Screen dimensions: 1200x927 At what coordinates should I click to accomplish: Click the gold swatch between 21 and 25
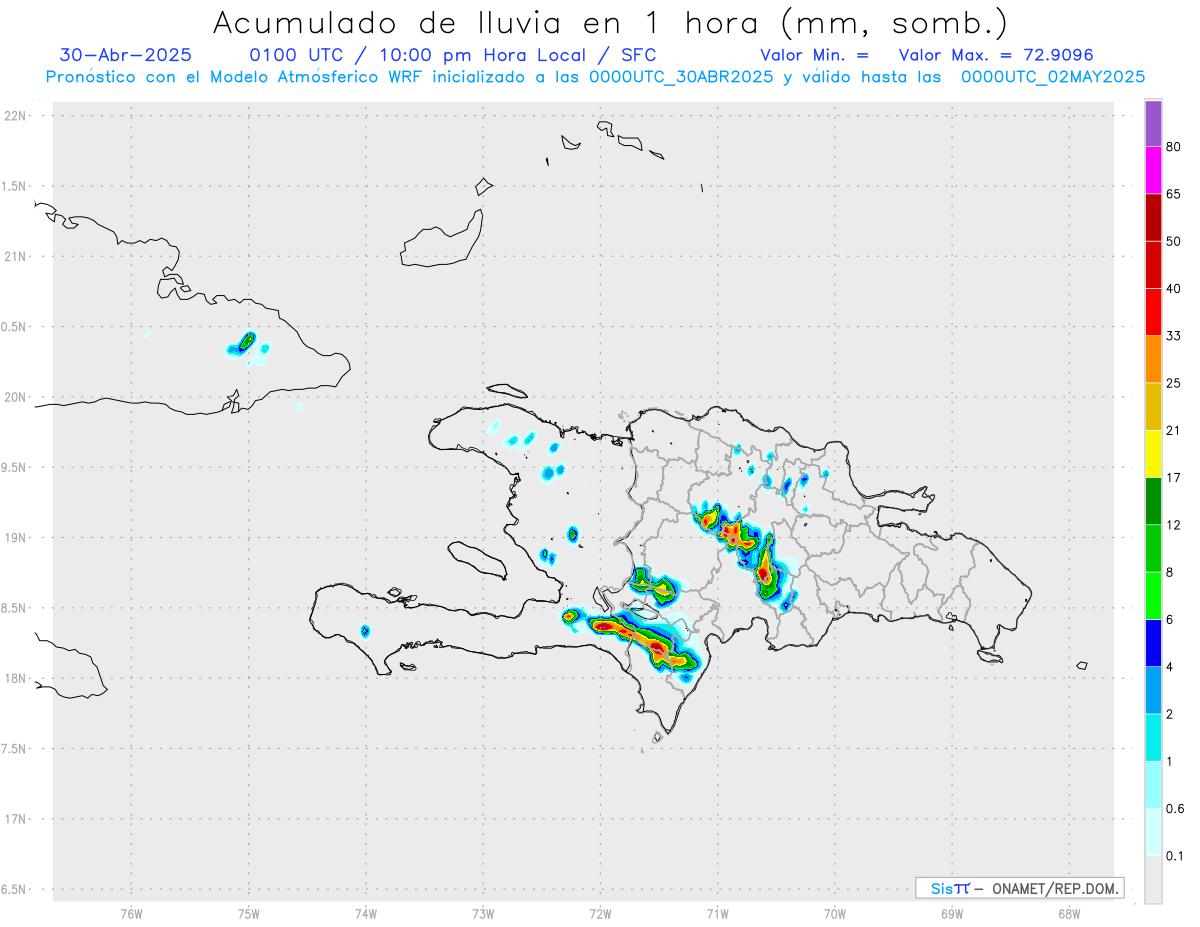tap(1153, 407)
